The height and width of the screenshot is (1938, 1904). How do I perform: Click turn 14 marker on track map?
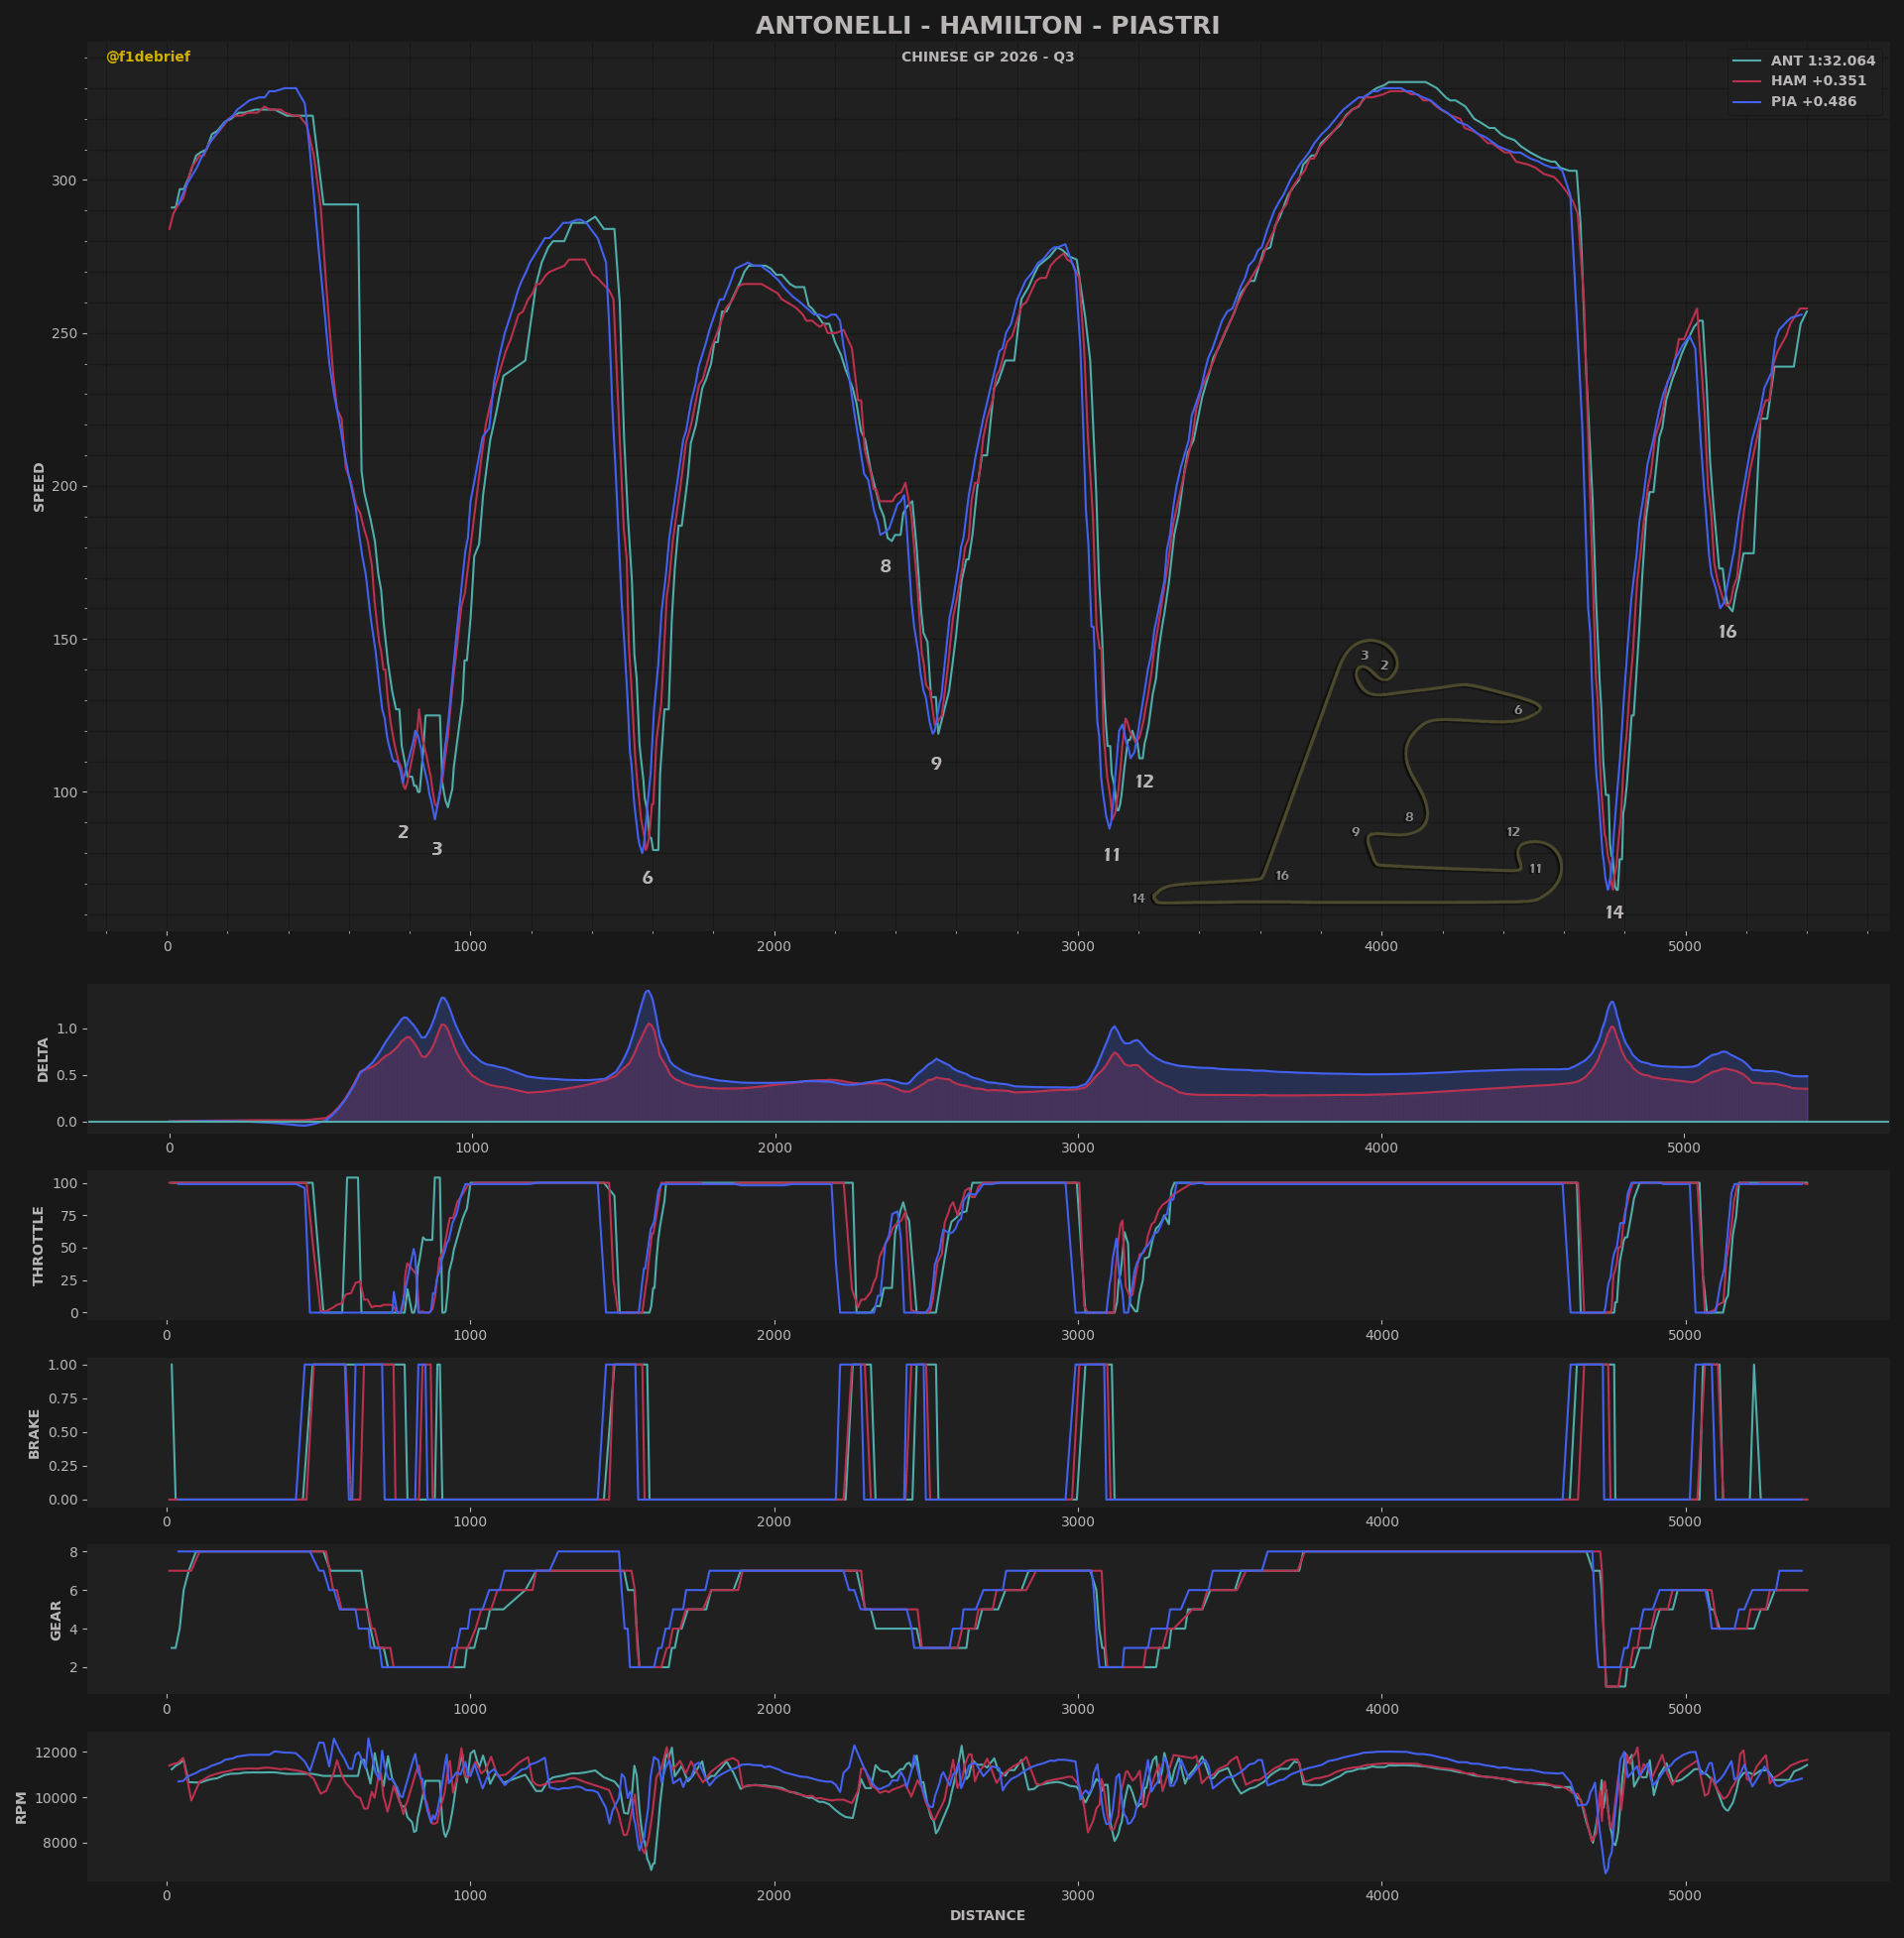pyautogui.click(x=1138, y=898)
